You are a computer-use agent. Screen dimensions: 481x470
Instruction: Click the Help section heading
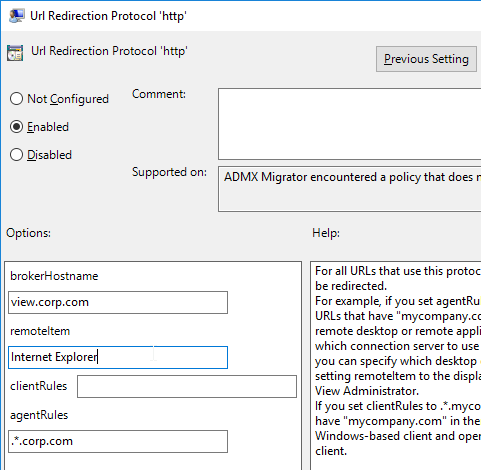click(x=326, y=233)
